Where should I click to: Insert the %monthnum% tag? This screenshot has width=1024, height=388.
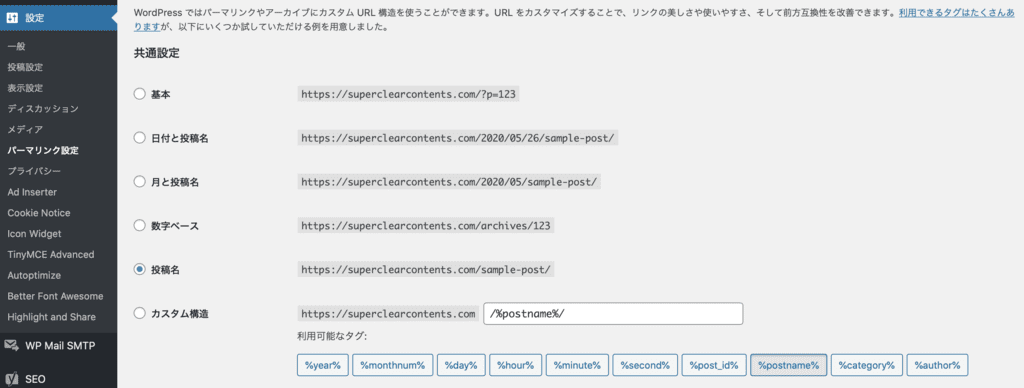[x=393, y=365]
